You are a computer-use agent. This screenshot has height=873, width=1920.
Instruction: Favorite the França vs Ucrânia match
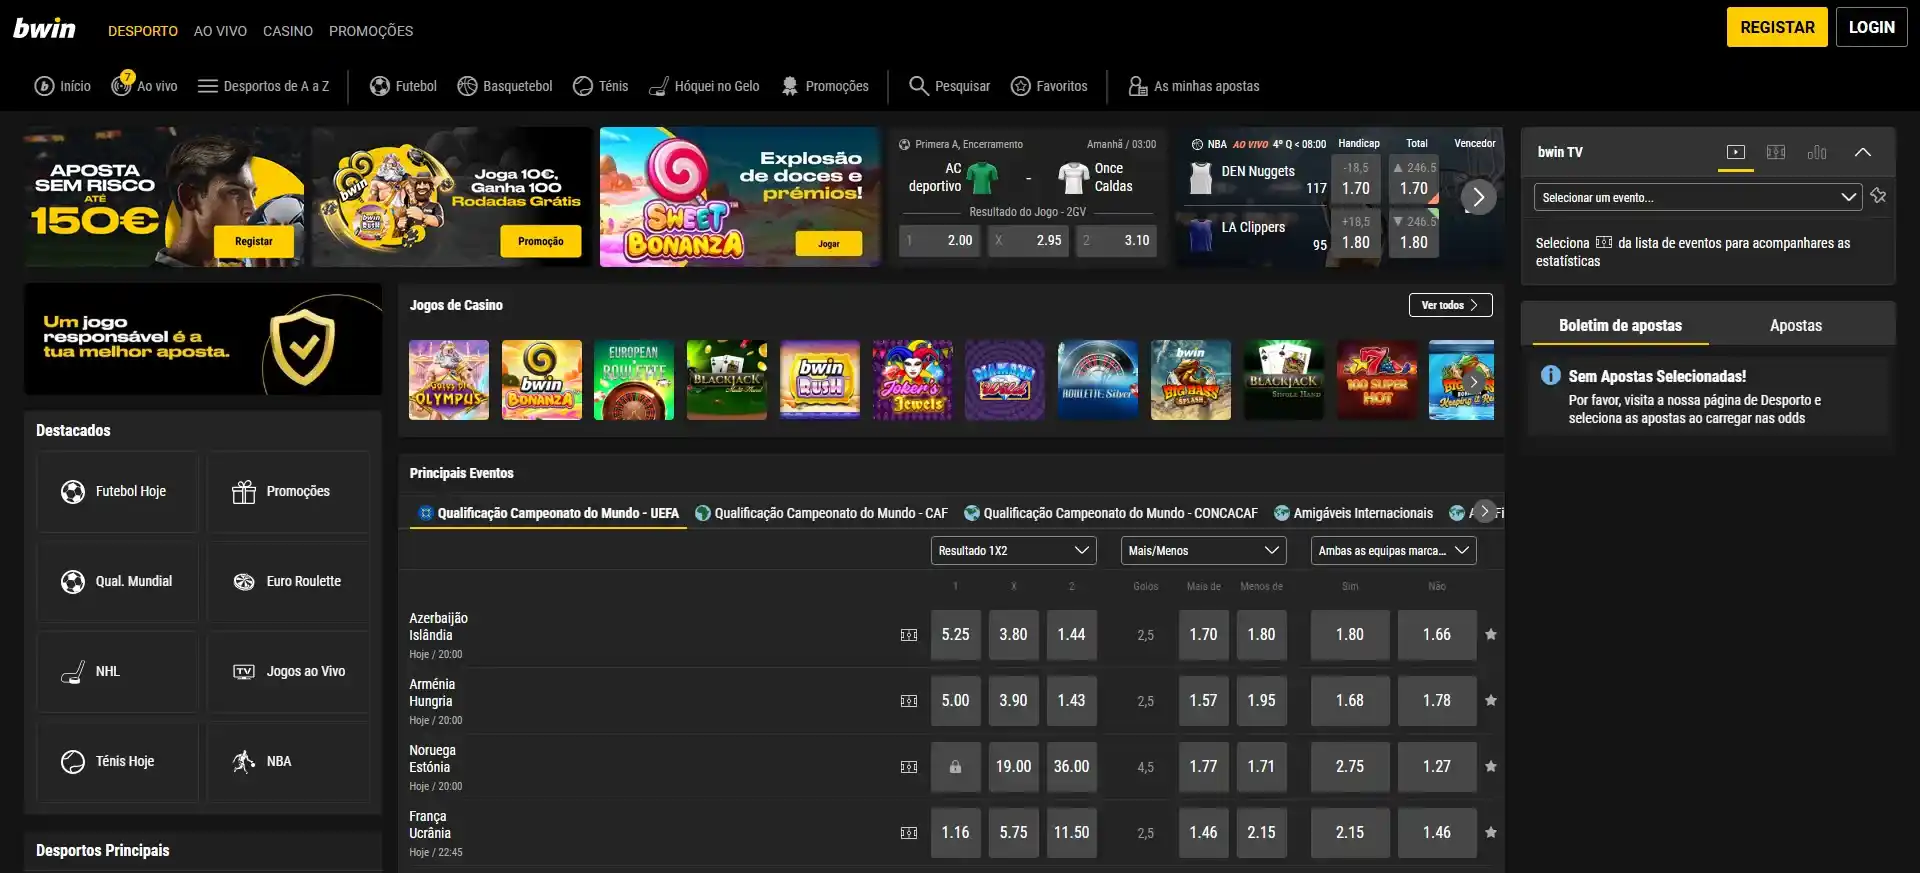[x=1491, y=832]
